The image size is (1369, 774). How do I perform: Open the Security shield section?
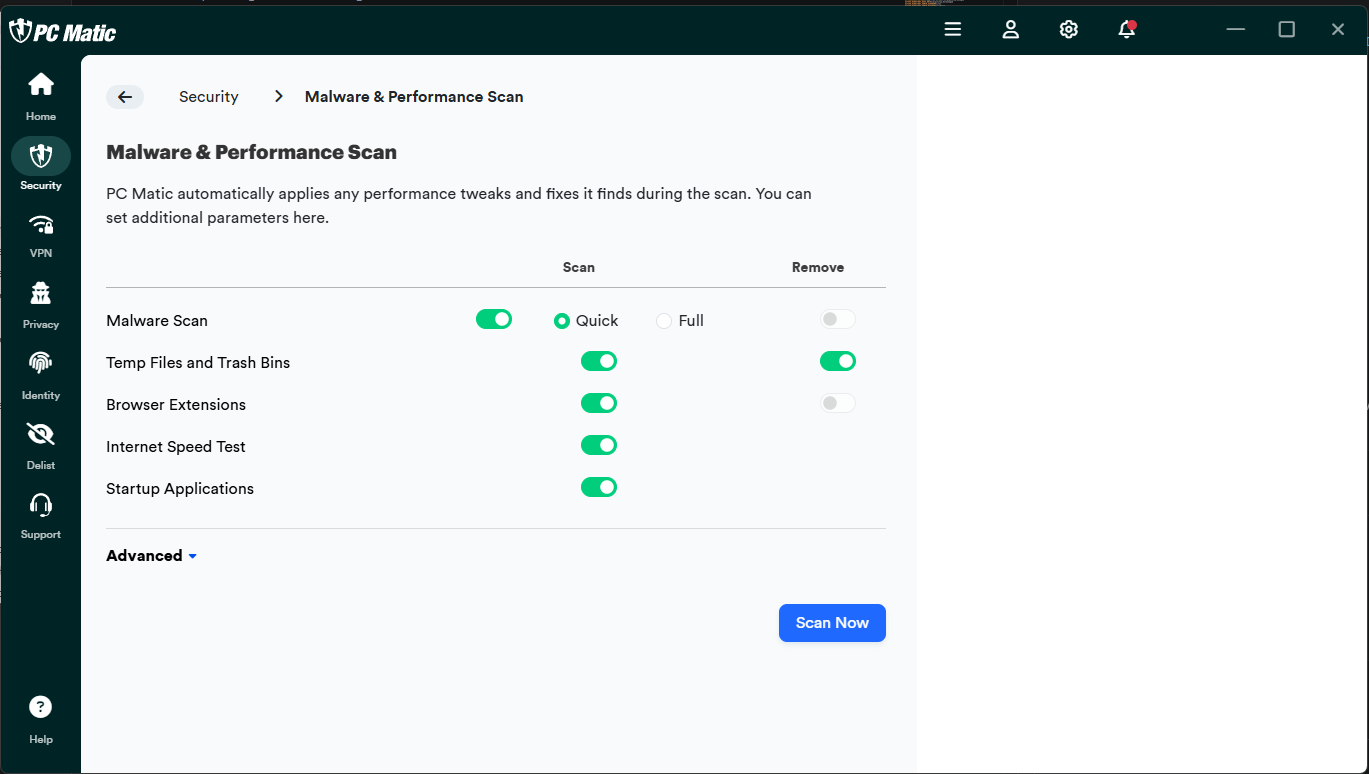[41, 164]
